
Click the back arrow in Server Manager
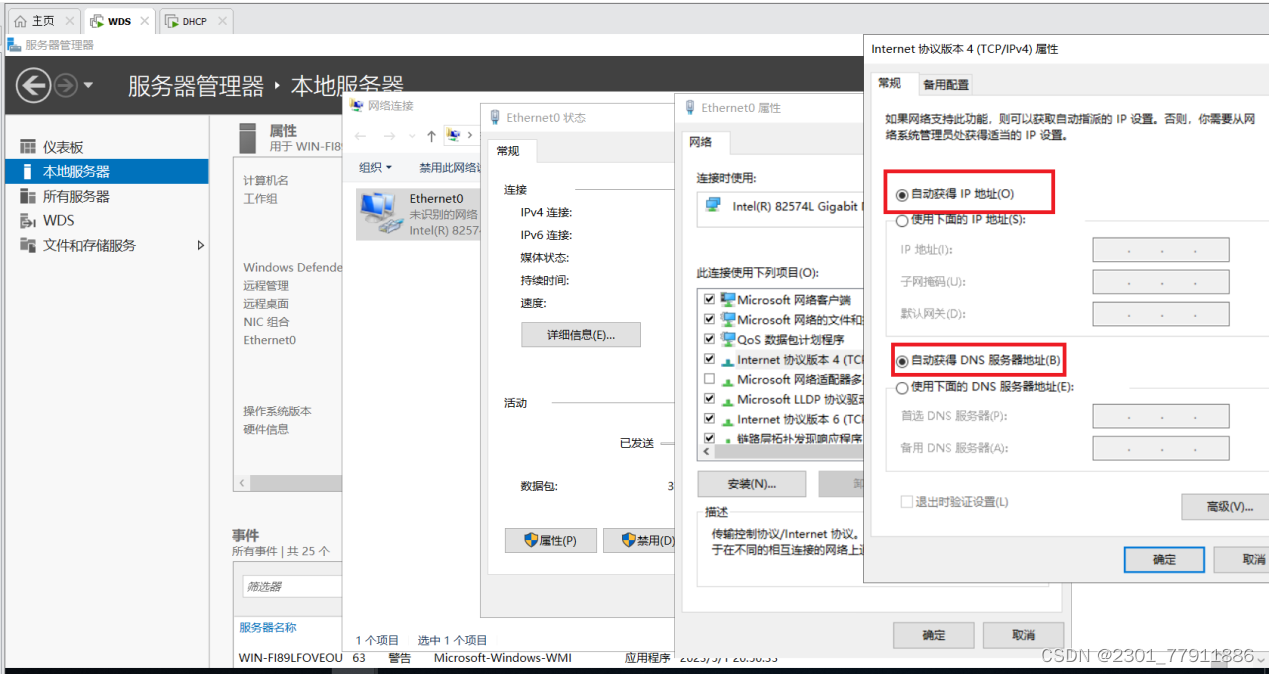pyautogui.click(x=33, y=86)
